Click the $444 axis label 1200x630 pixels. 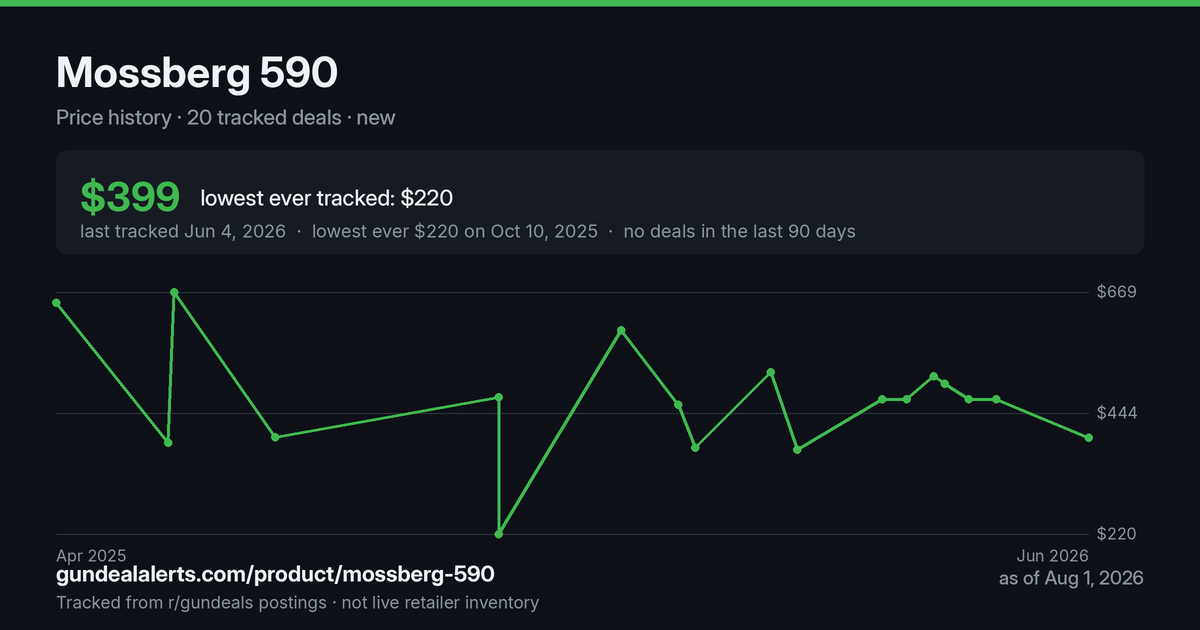(1117, 413)
